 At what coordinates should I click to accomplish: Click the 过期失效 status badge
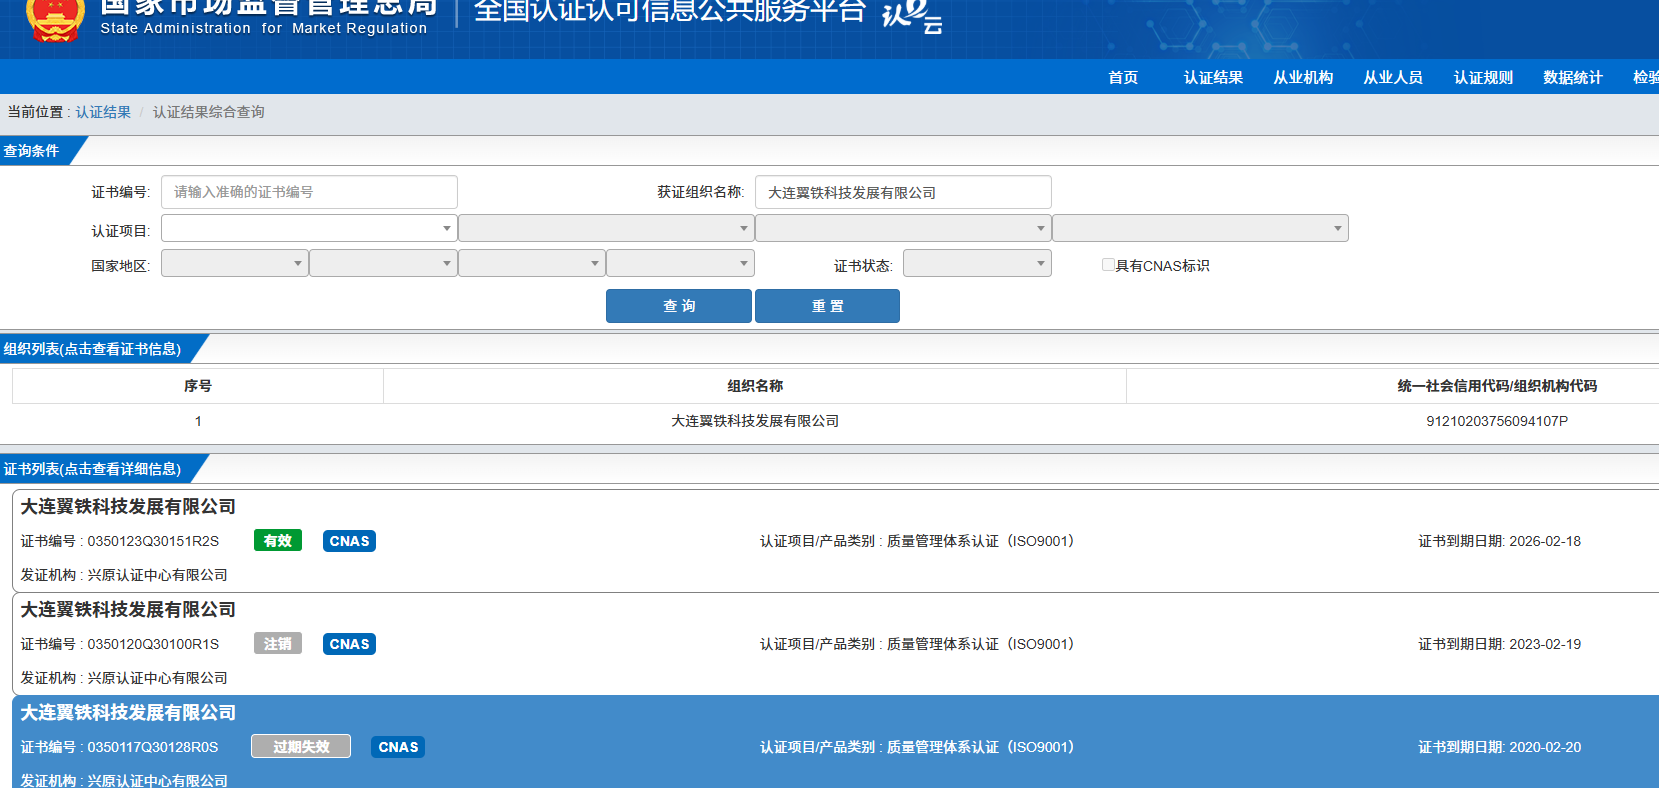coord(300,747)
